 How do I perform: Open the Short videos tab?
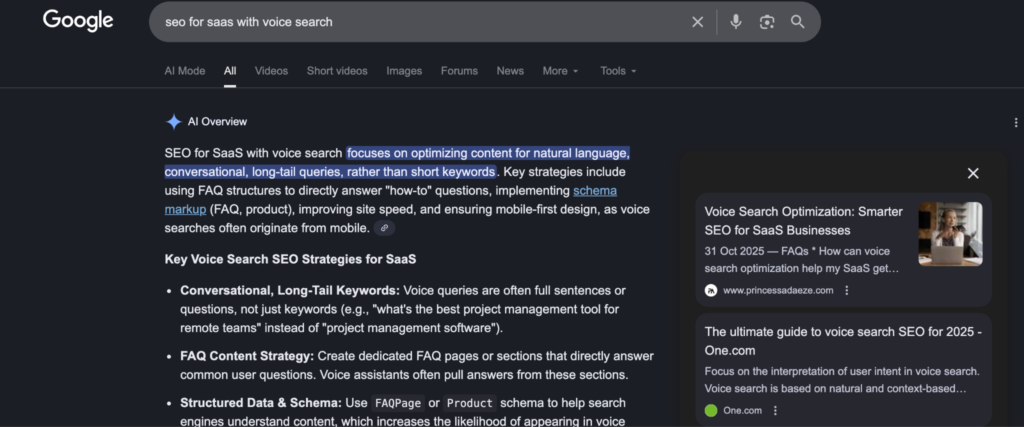pyautogui.click(x=337, y=71)
